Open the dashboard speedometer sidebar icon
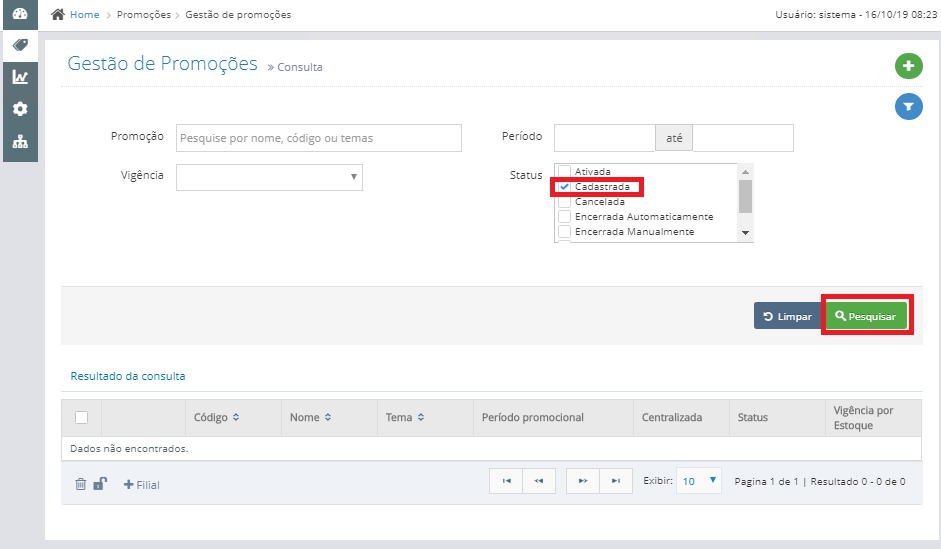Viewport: 941px width, 549px height. pos(20,13)
